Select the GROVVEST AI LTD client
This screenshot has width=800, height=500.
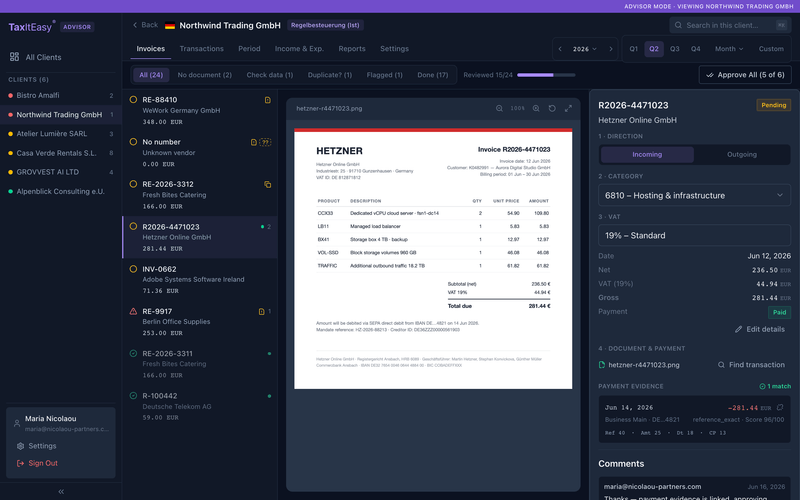pyautogui.click(x=61, y=172)
